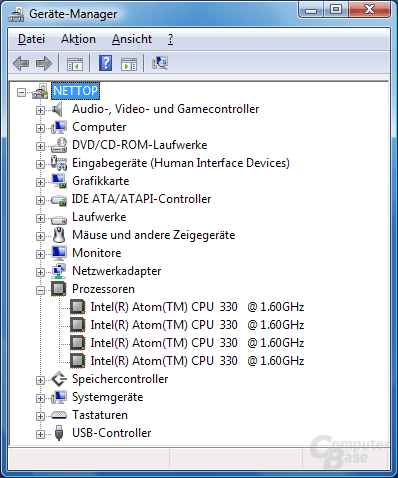Viewport: 398px width, 478px height.
Task: Select 'Eingabegeräte (Human Interface Devices)' label
Action: click(181, 163)
